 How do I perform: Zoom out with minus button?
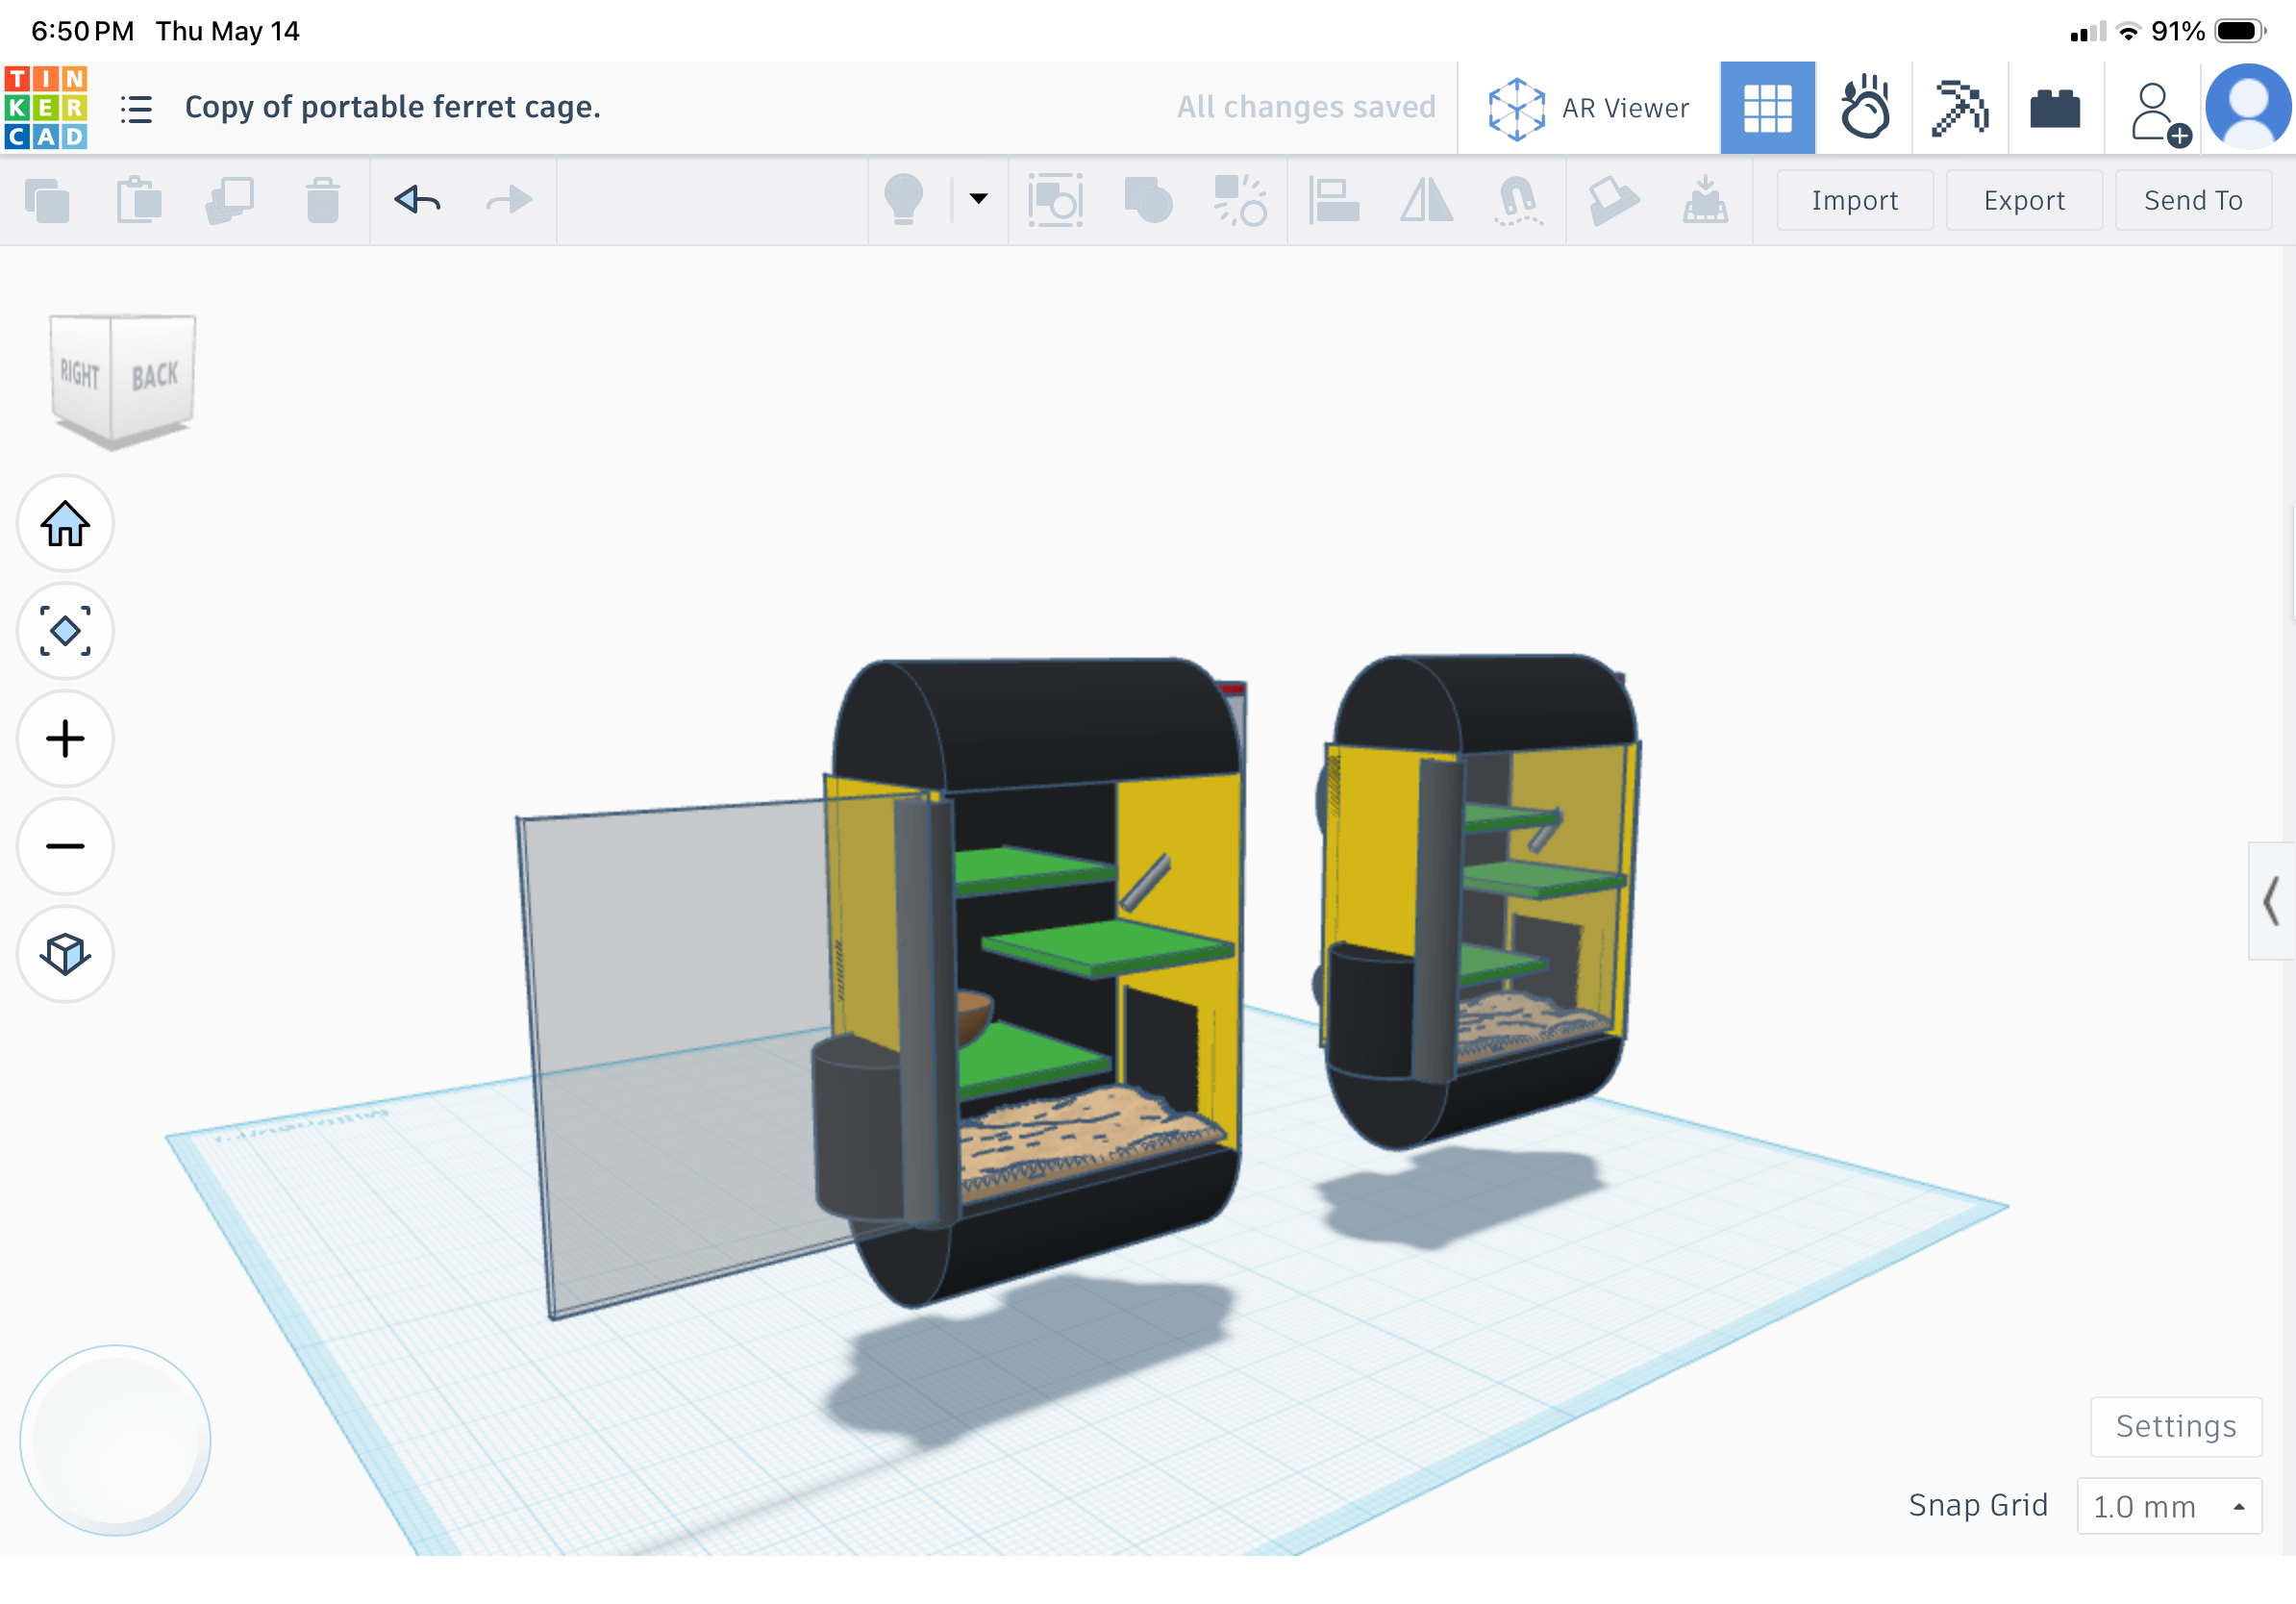(x=65, y=846)
